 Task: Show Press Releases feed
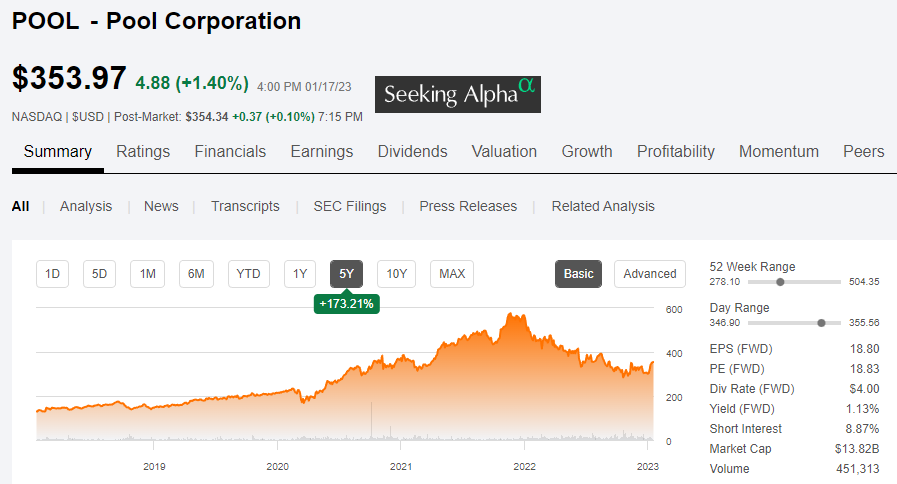pyautogui.click(x=468, y=206)
